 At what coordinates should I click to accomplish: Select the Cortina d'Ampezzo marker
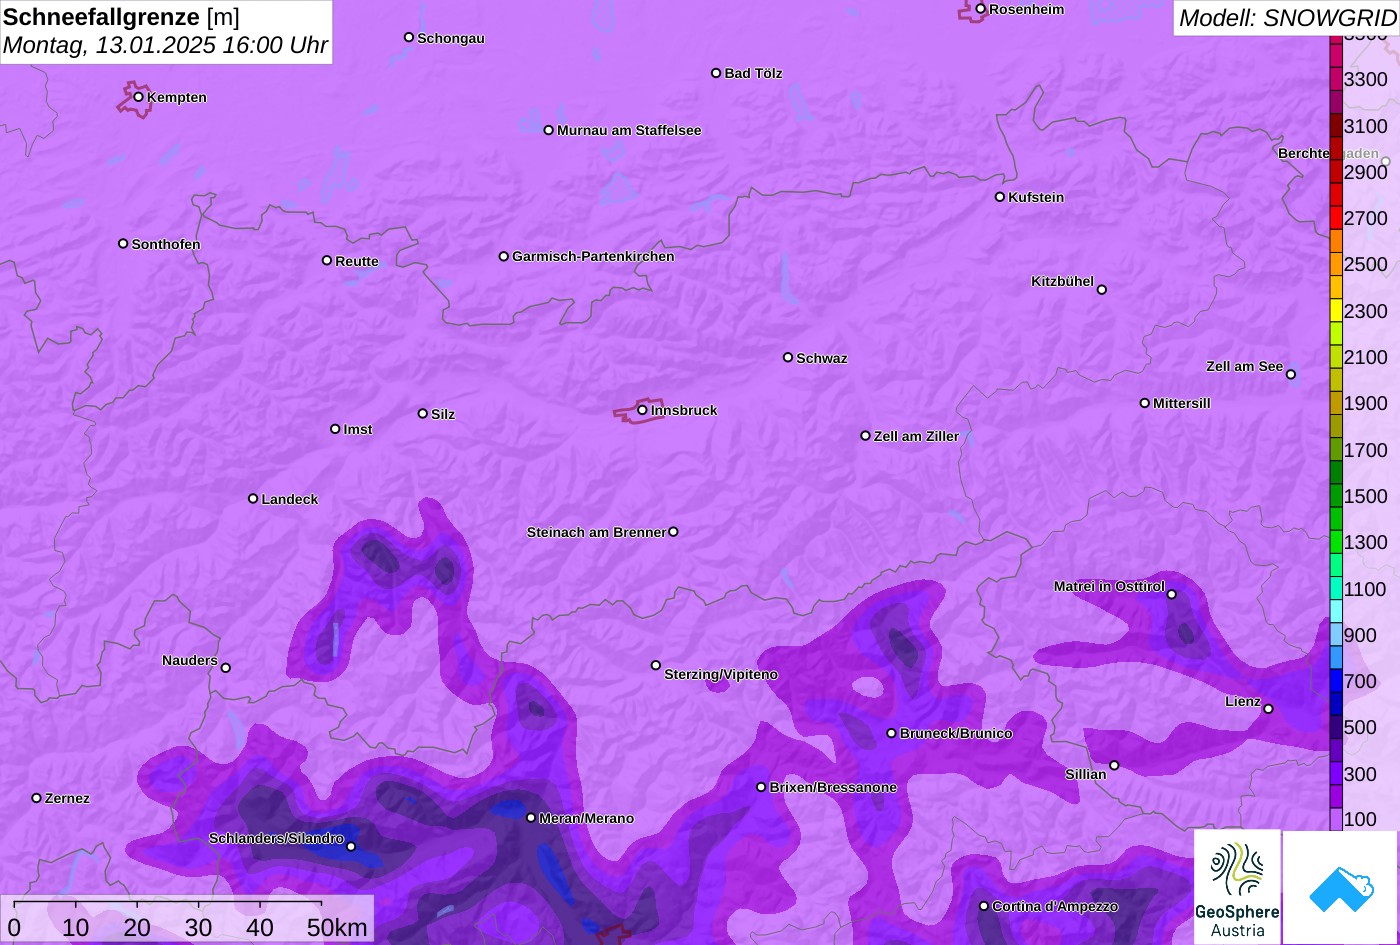click(x=984, y=906)
